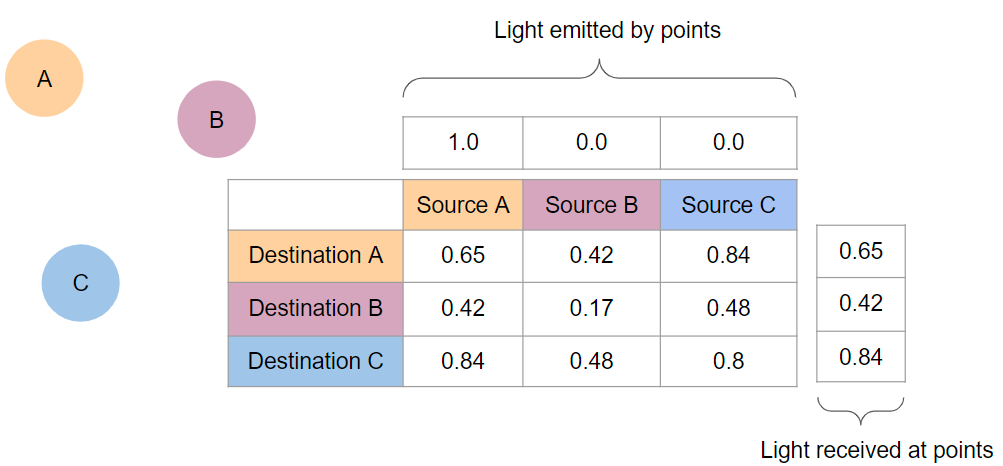Viewport: 1003px width, 466px height.
Task: Click the emitted light cell showing 1.0
Action: coord(463,142)
